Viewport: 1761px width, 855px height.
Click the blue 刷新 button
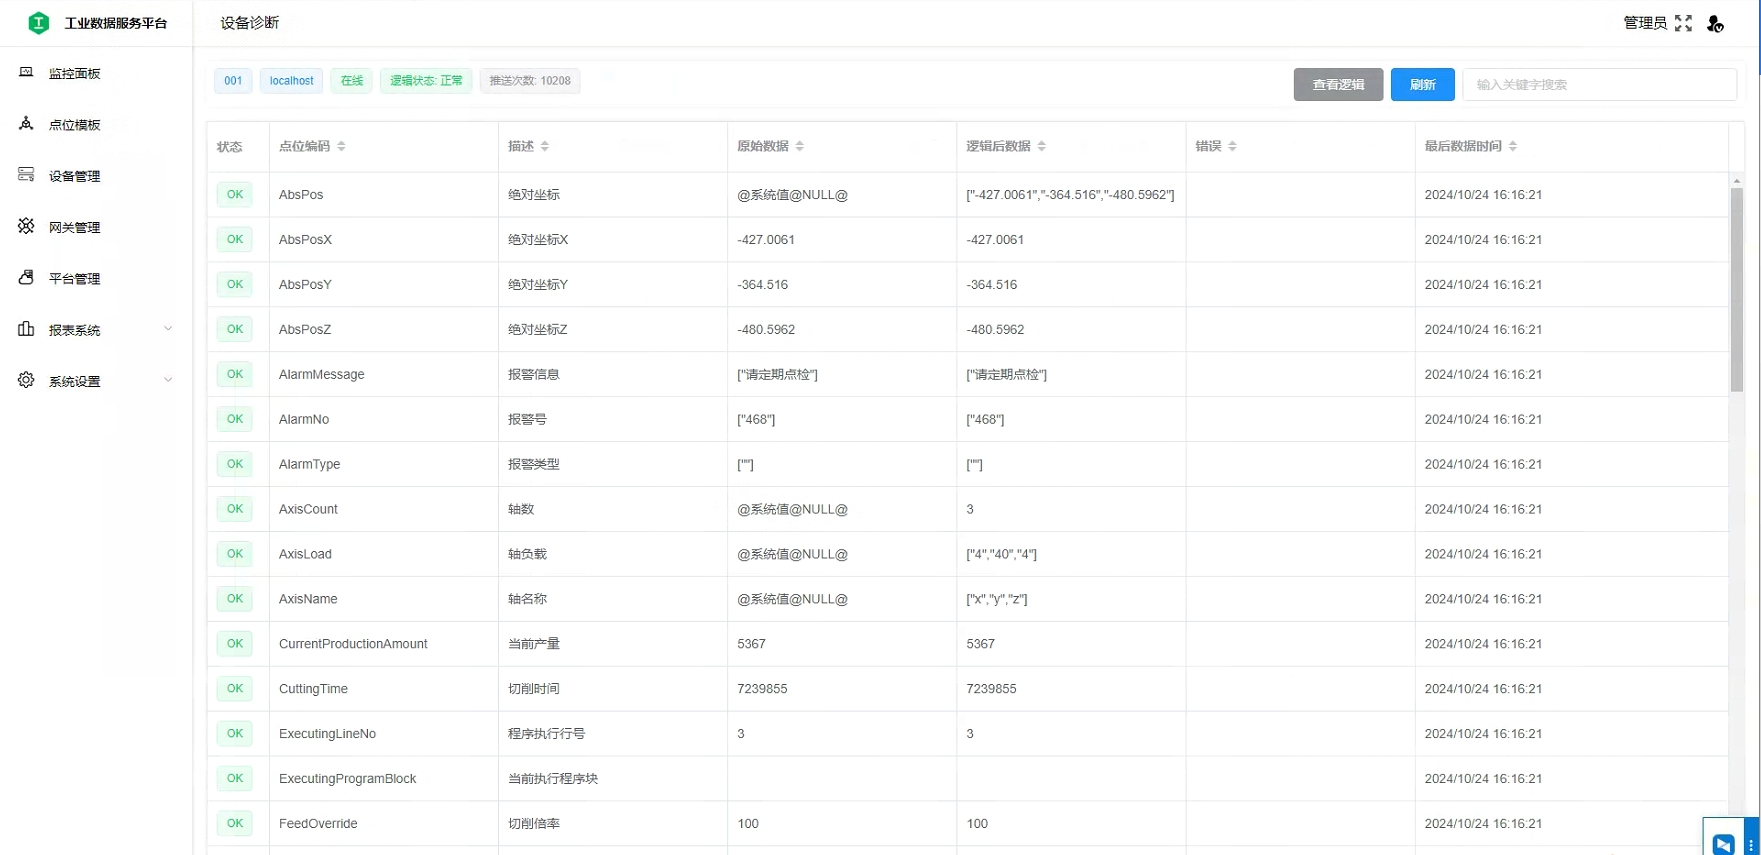(1422, 84)
